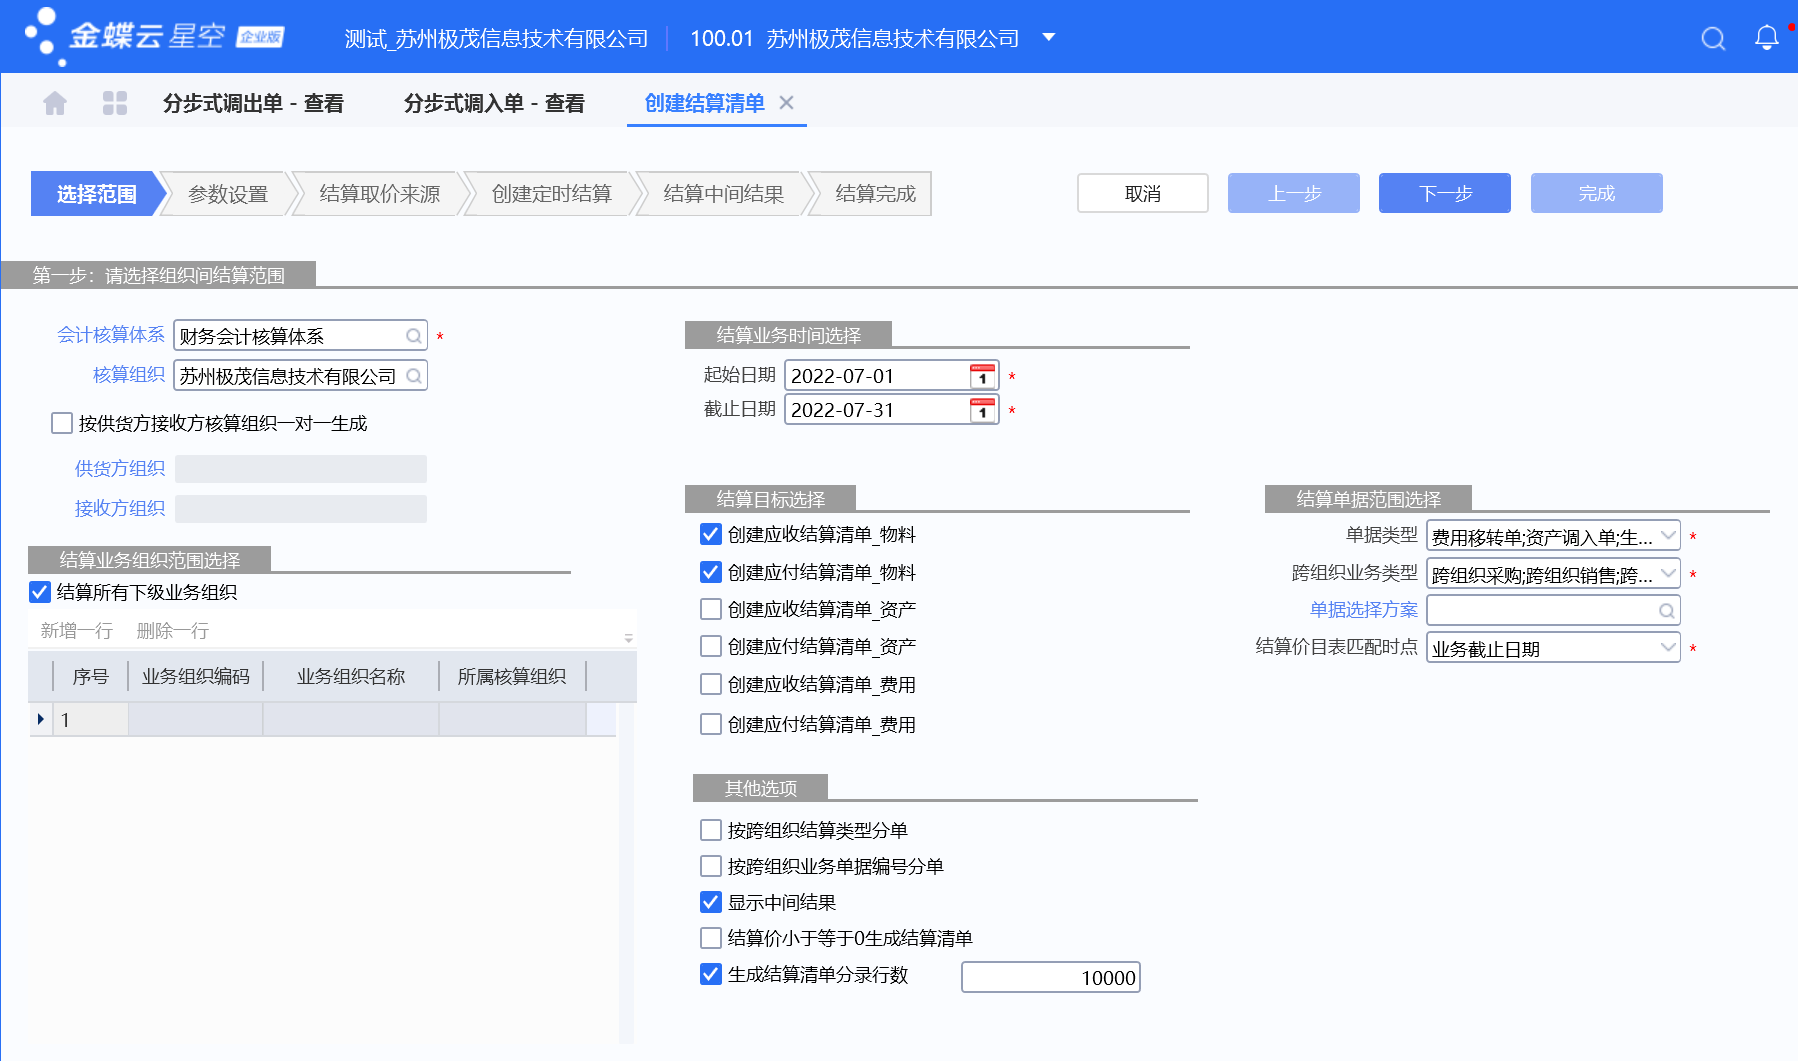Go to the 结算中间结果 wizard step
The height and width of the screenshot is (1061, 1798).
[724, 194]
